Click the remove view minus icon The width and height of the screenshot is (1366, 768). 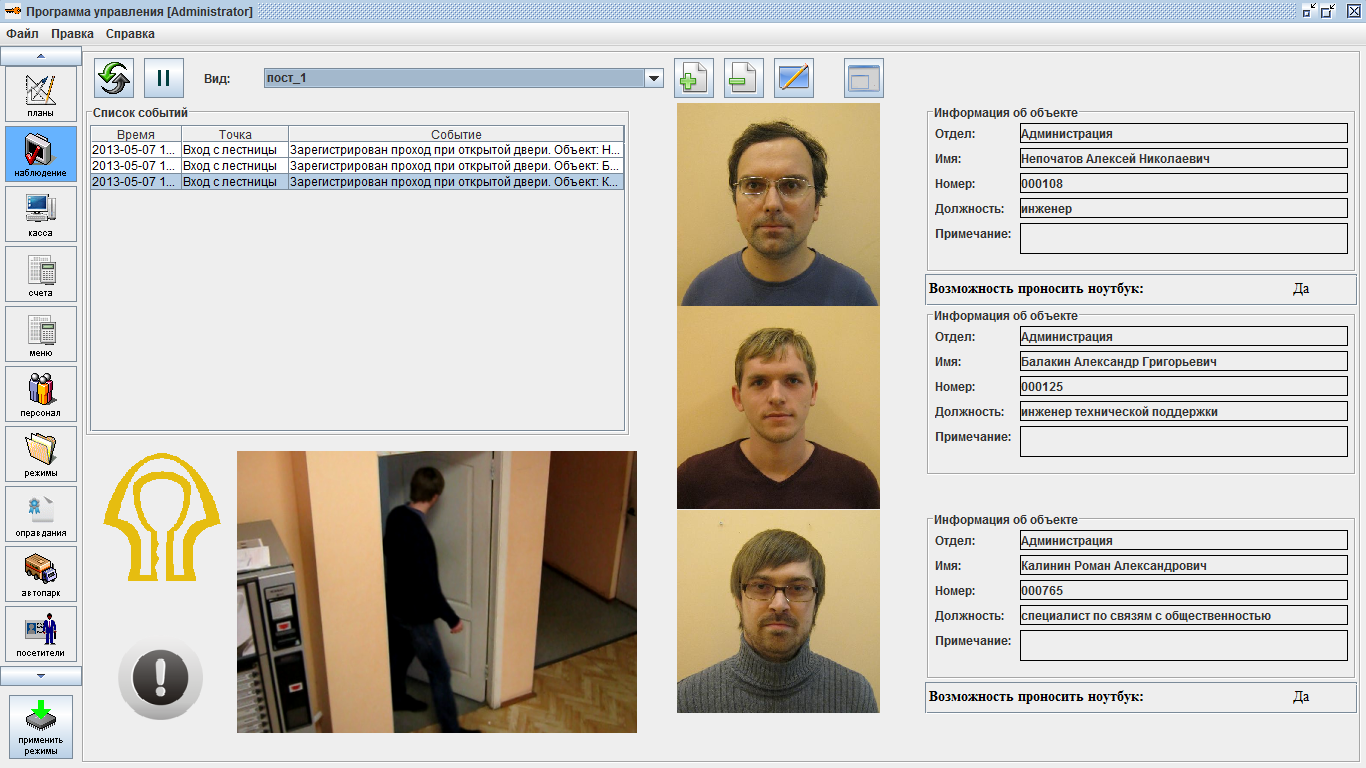tap(744, 78)
